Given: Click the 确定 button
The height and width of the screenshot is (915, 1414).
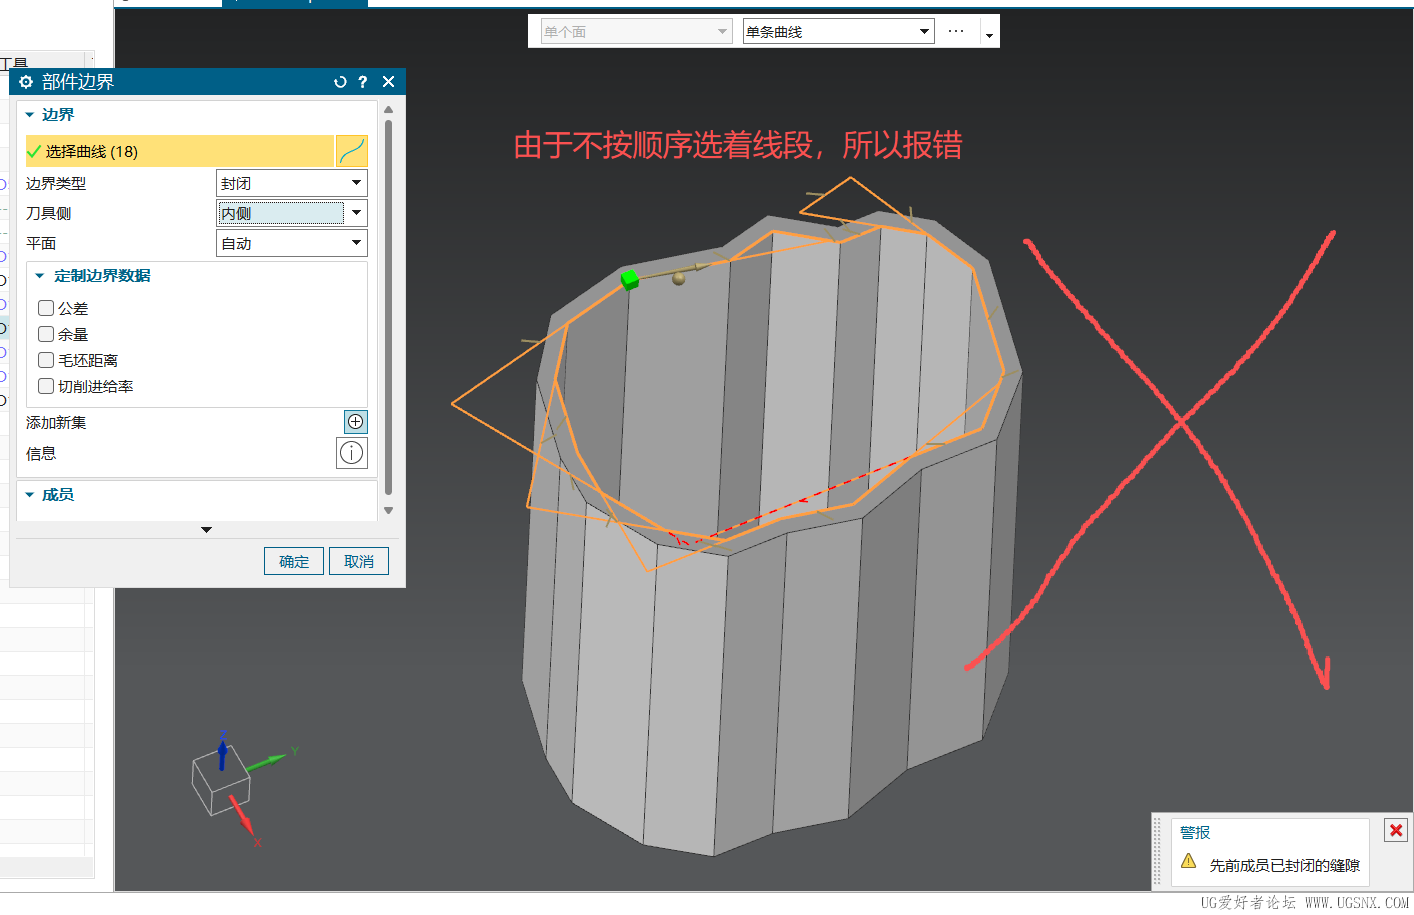Looking at the screenshot, I should 294,561.
